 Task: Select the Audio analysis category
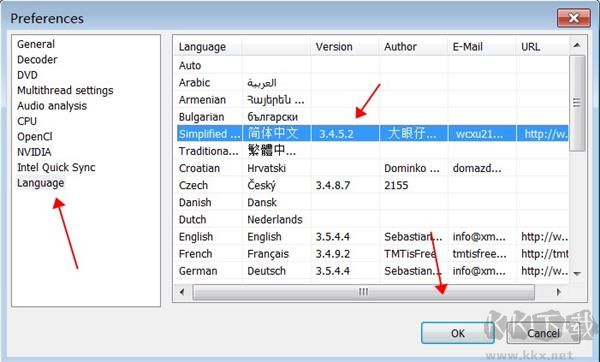coord(52,106)
